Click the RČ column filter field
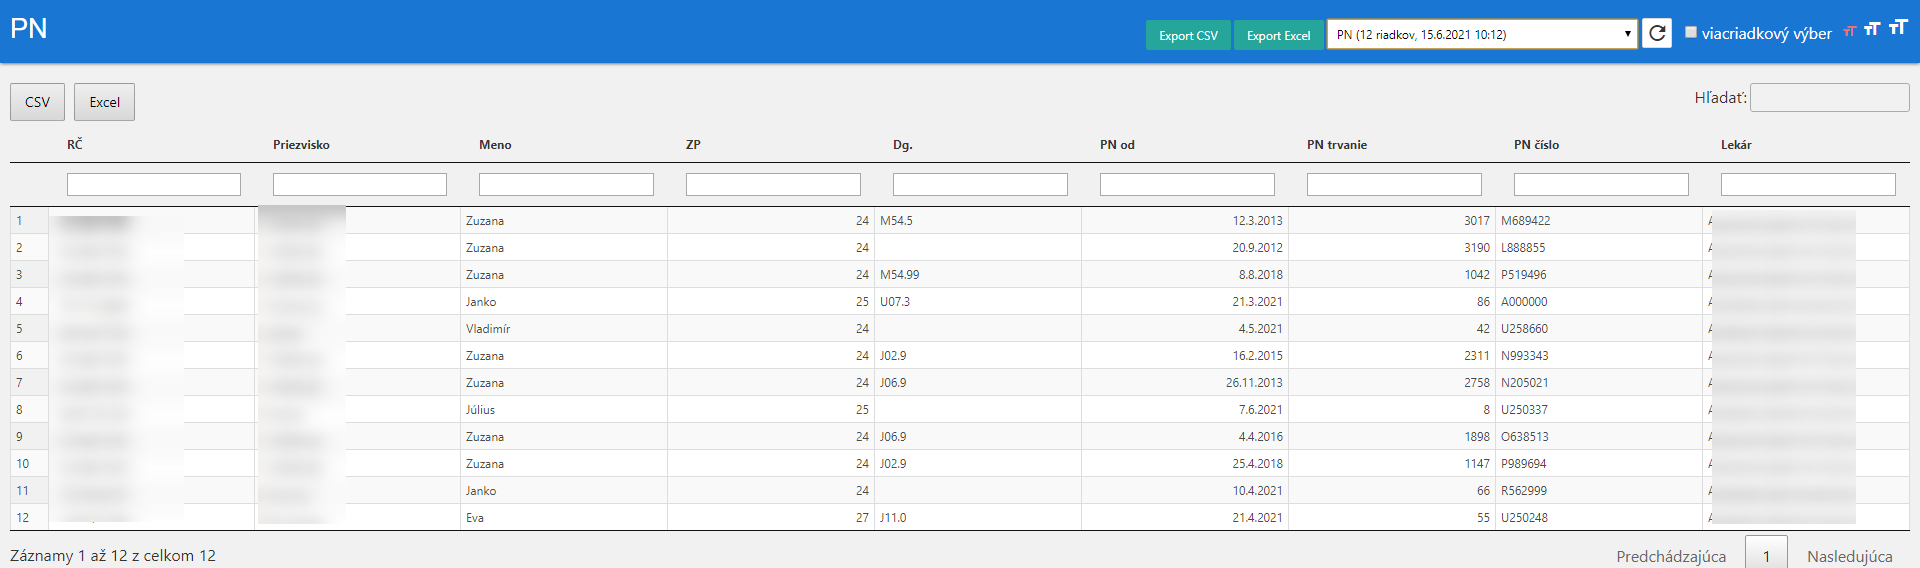The width and height of the screenshot is (1920, 568). 154,184
